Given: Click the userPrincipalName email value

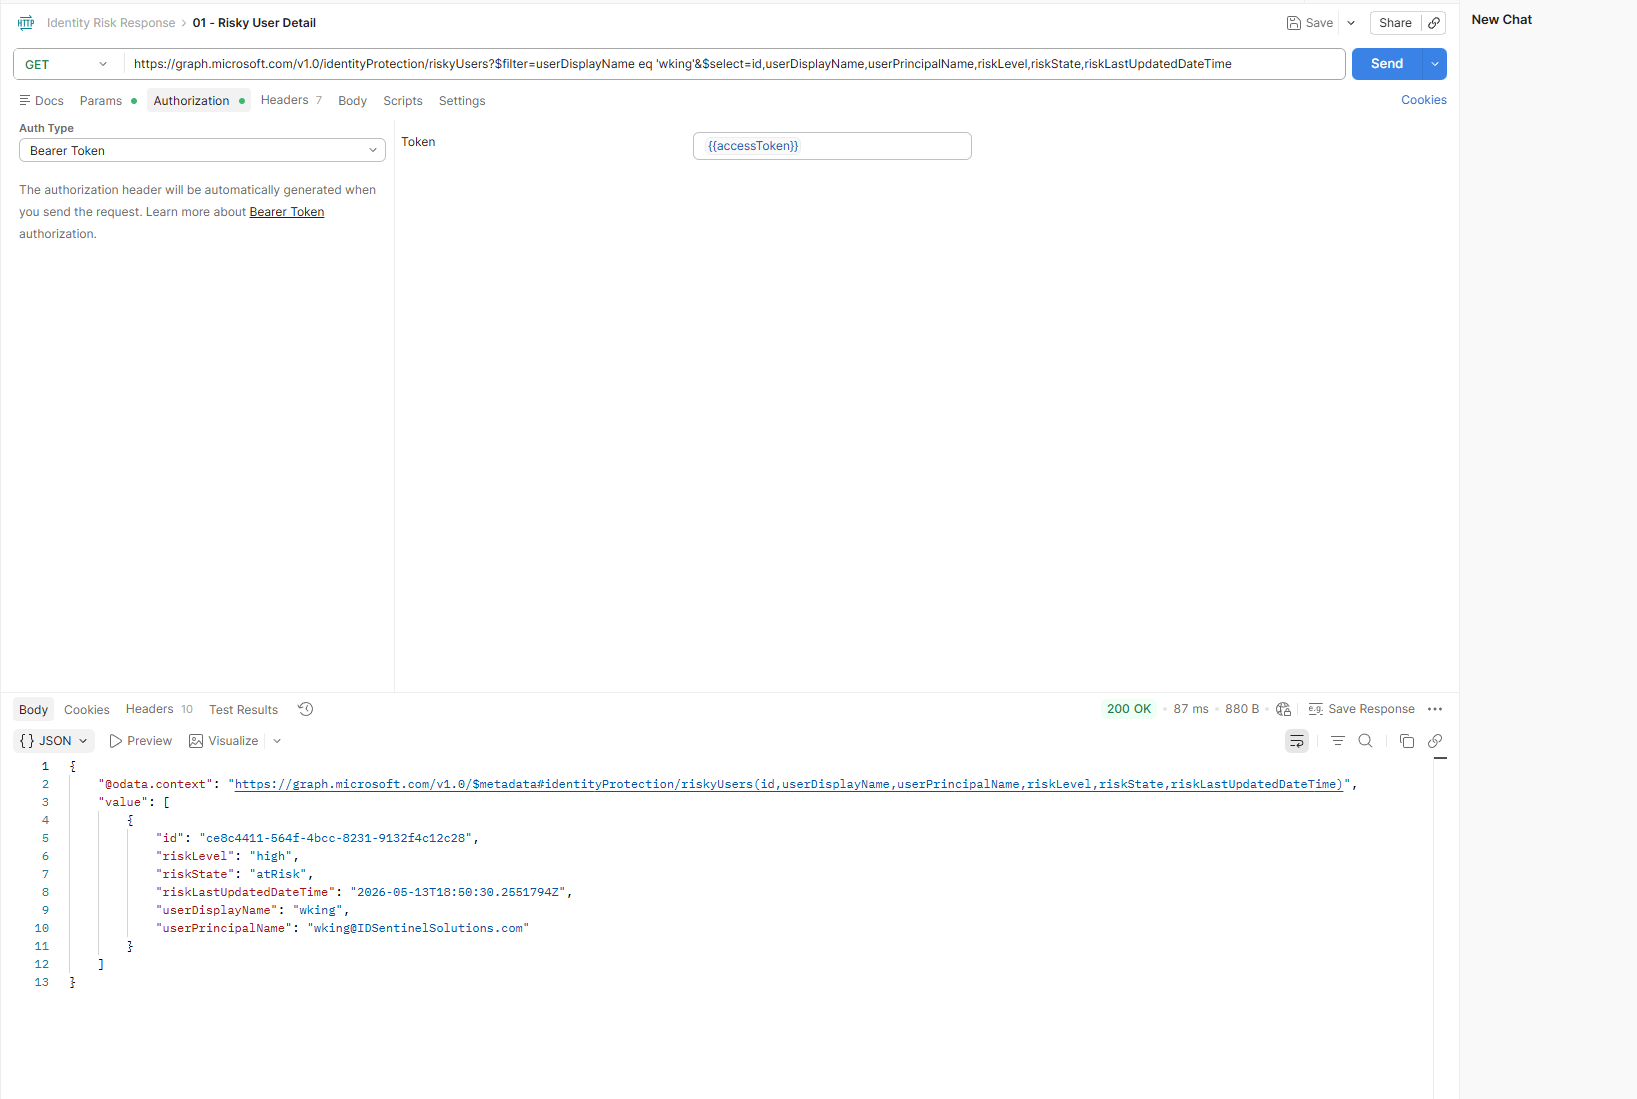Looking at the screenshot, I should [x=418, y=928].
